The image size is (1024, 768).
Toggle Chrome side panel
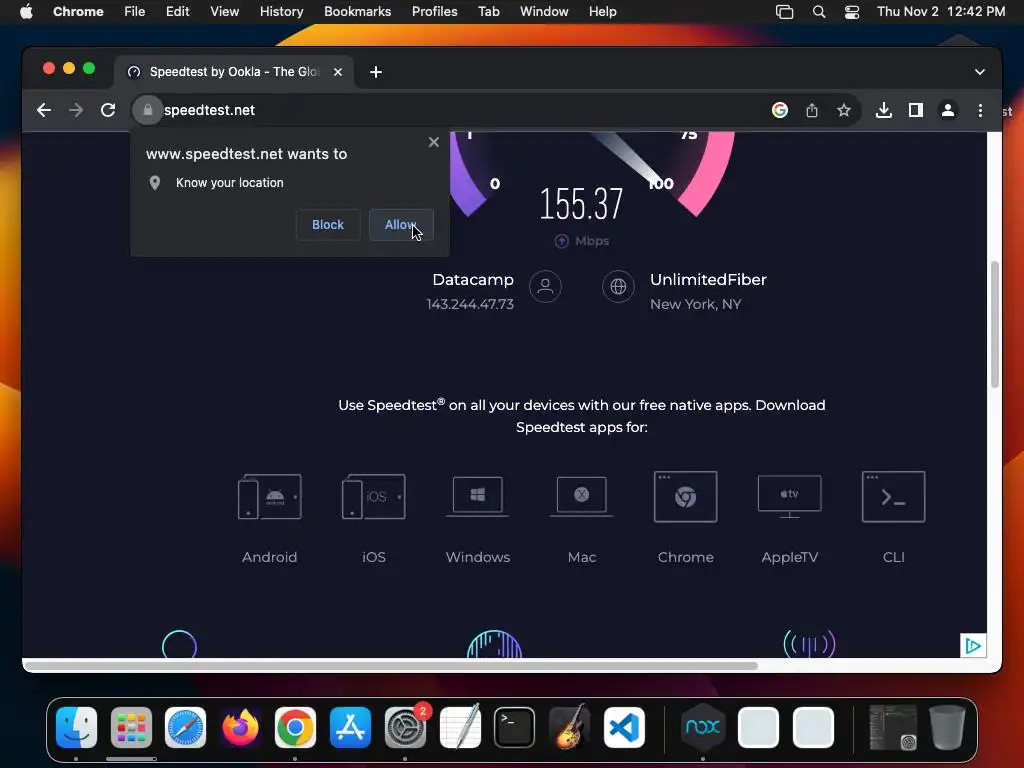[916, 110]
